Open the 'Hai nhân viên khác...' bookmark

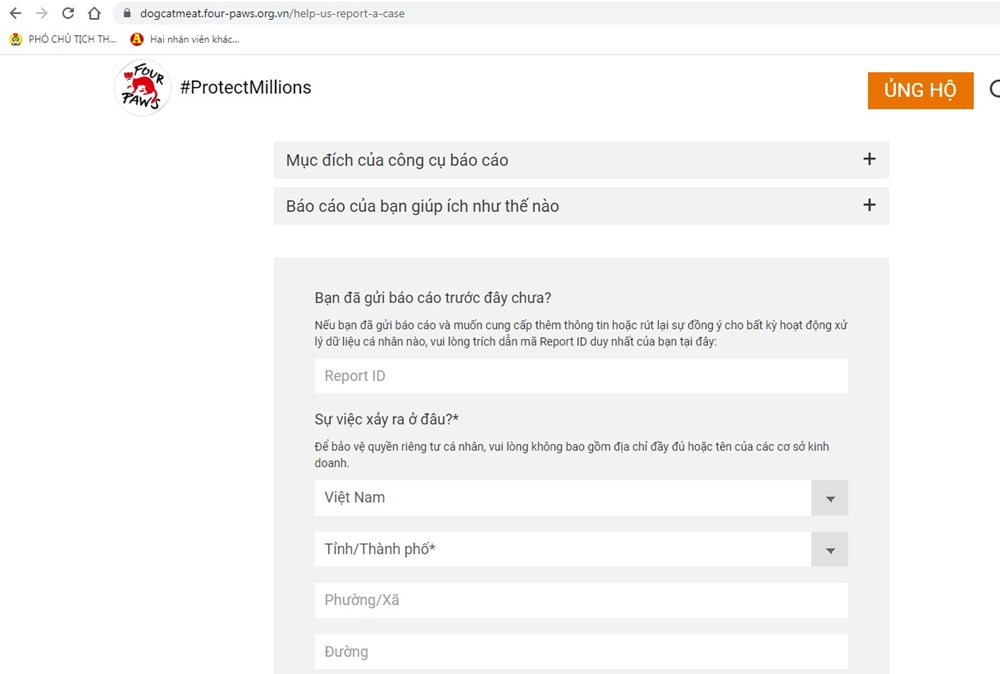pyautogui.click(x=185, y=40)
